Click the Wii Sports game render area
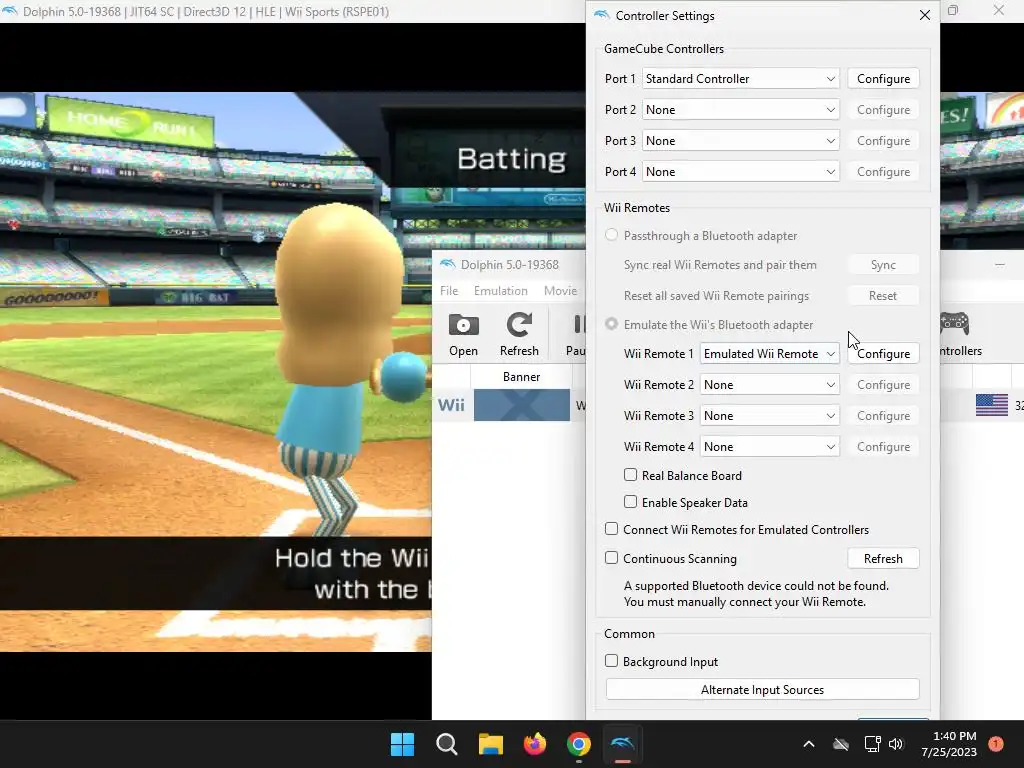 (216, 372)
